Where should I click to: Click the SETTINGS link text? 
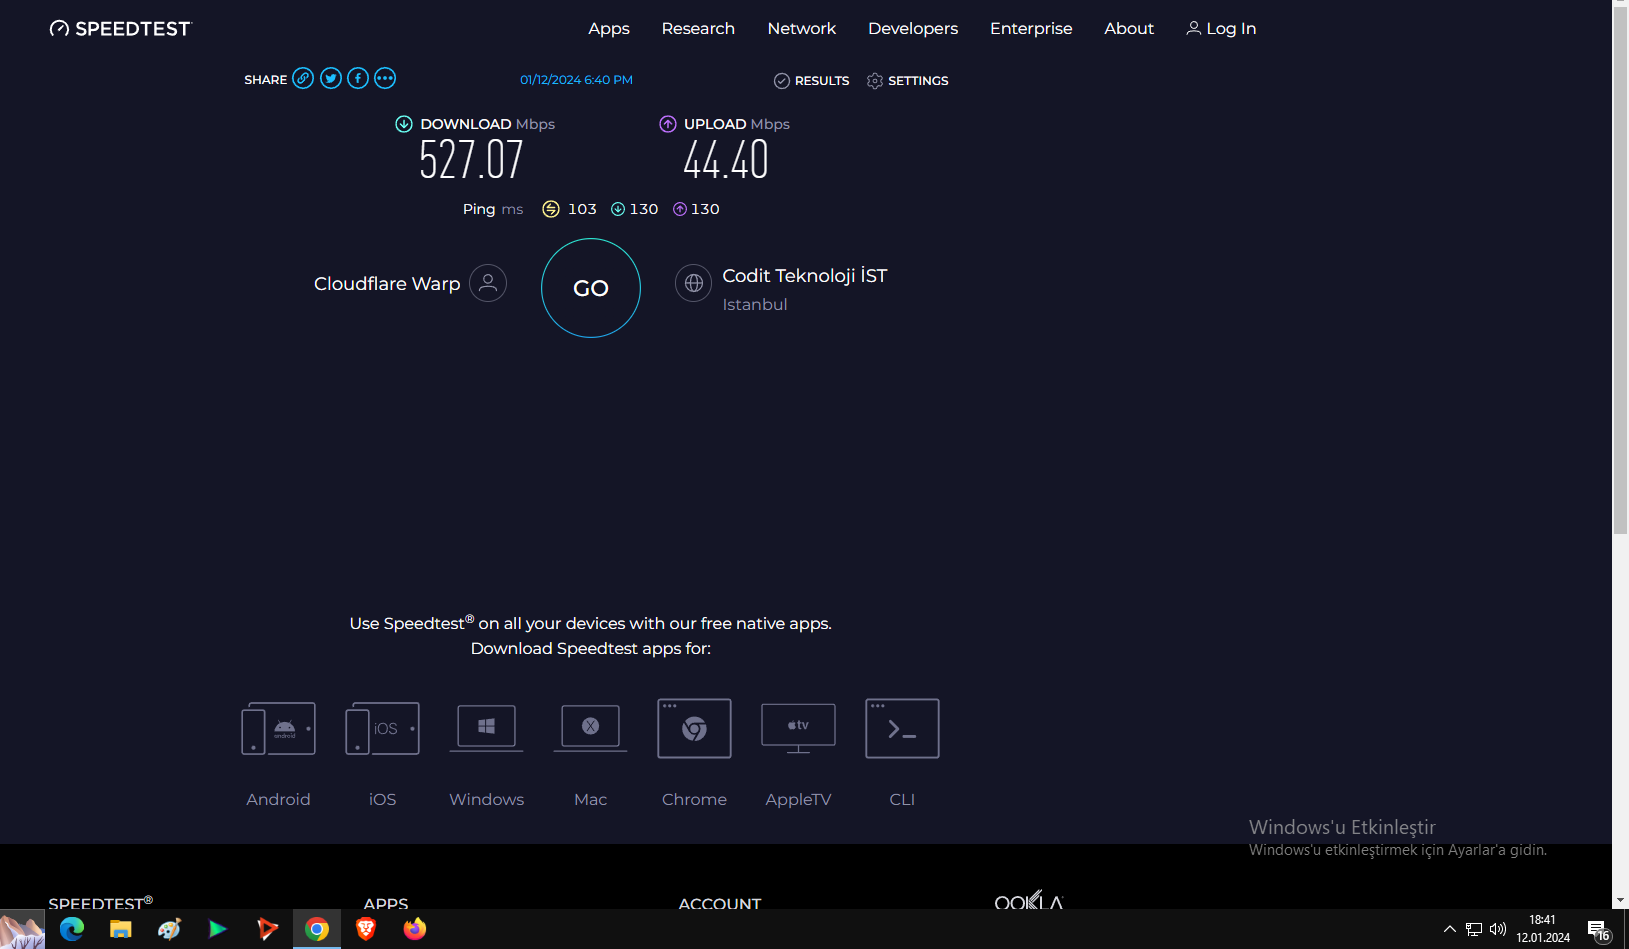tap(918, 81)
